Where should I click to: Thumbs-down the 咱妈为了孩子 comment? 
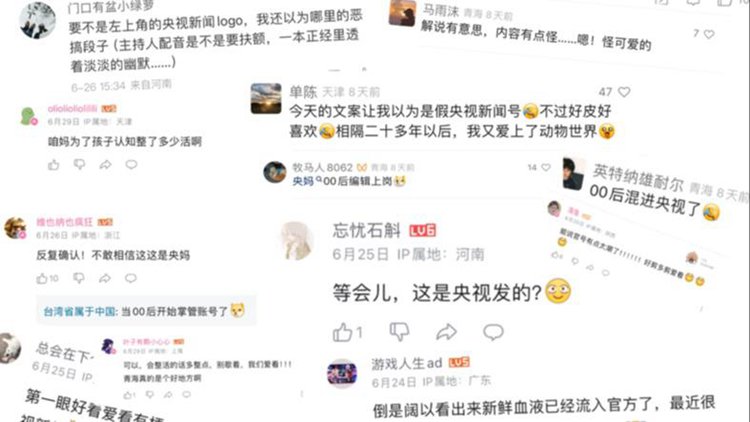(x=79, y=165)
